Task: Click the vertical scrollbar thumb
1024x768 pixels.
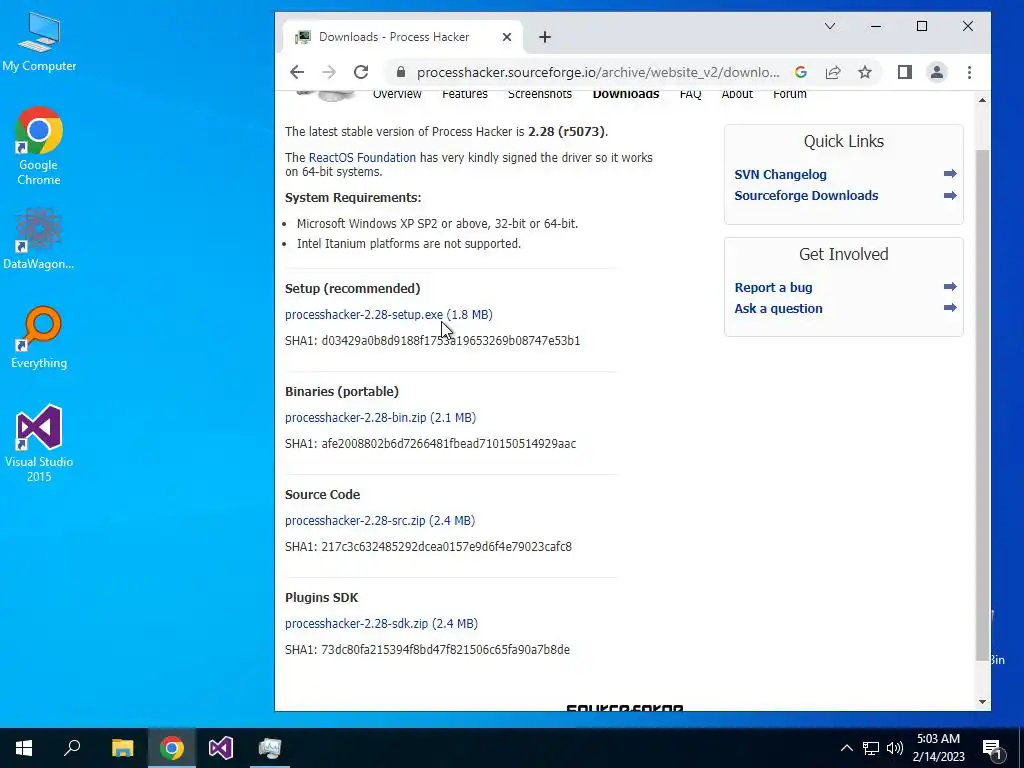Action: tap(982, 405)
